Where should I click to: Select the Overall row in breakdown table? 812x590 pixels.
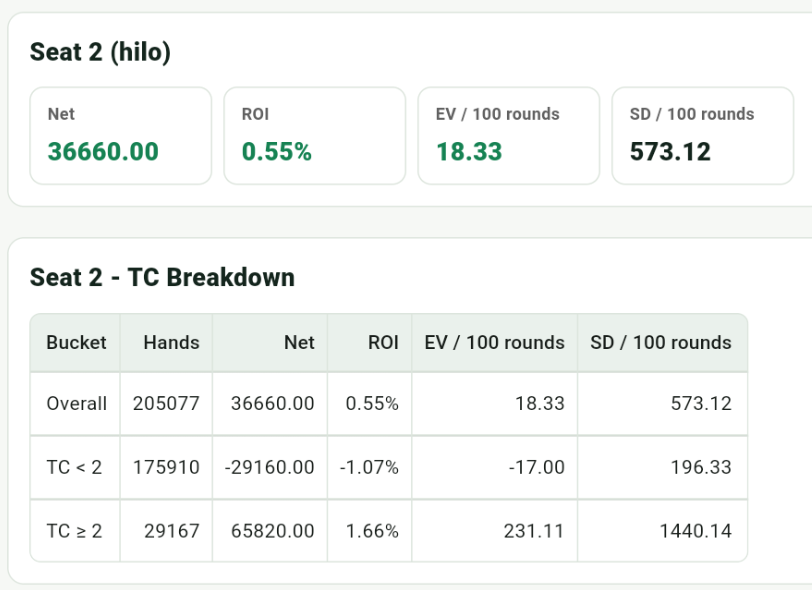click(389, 404)
